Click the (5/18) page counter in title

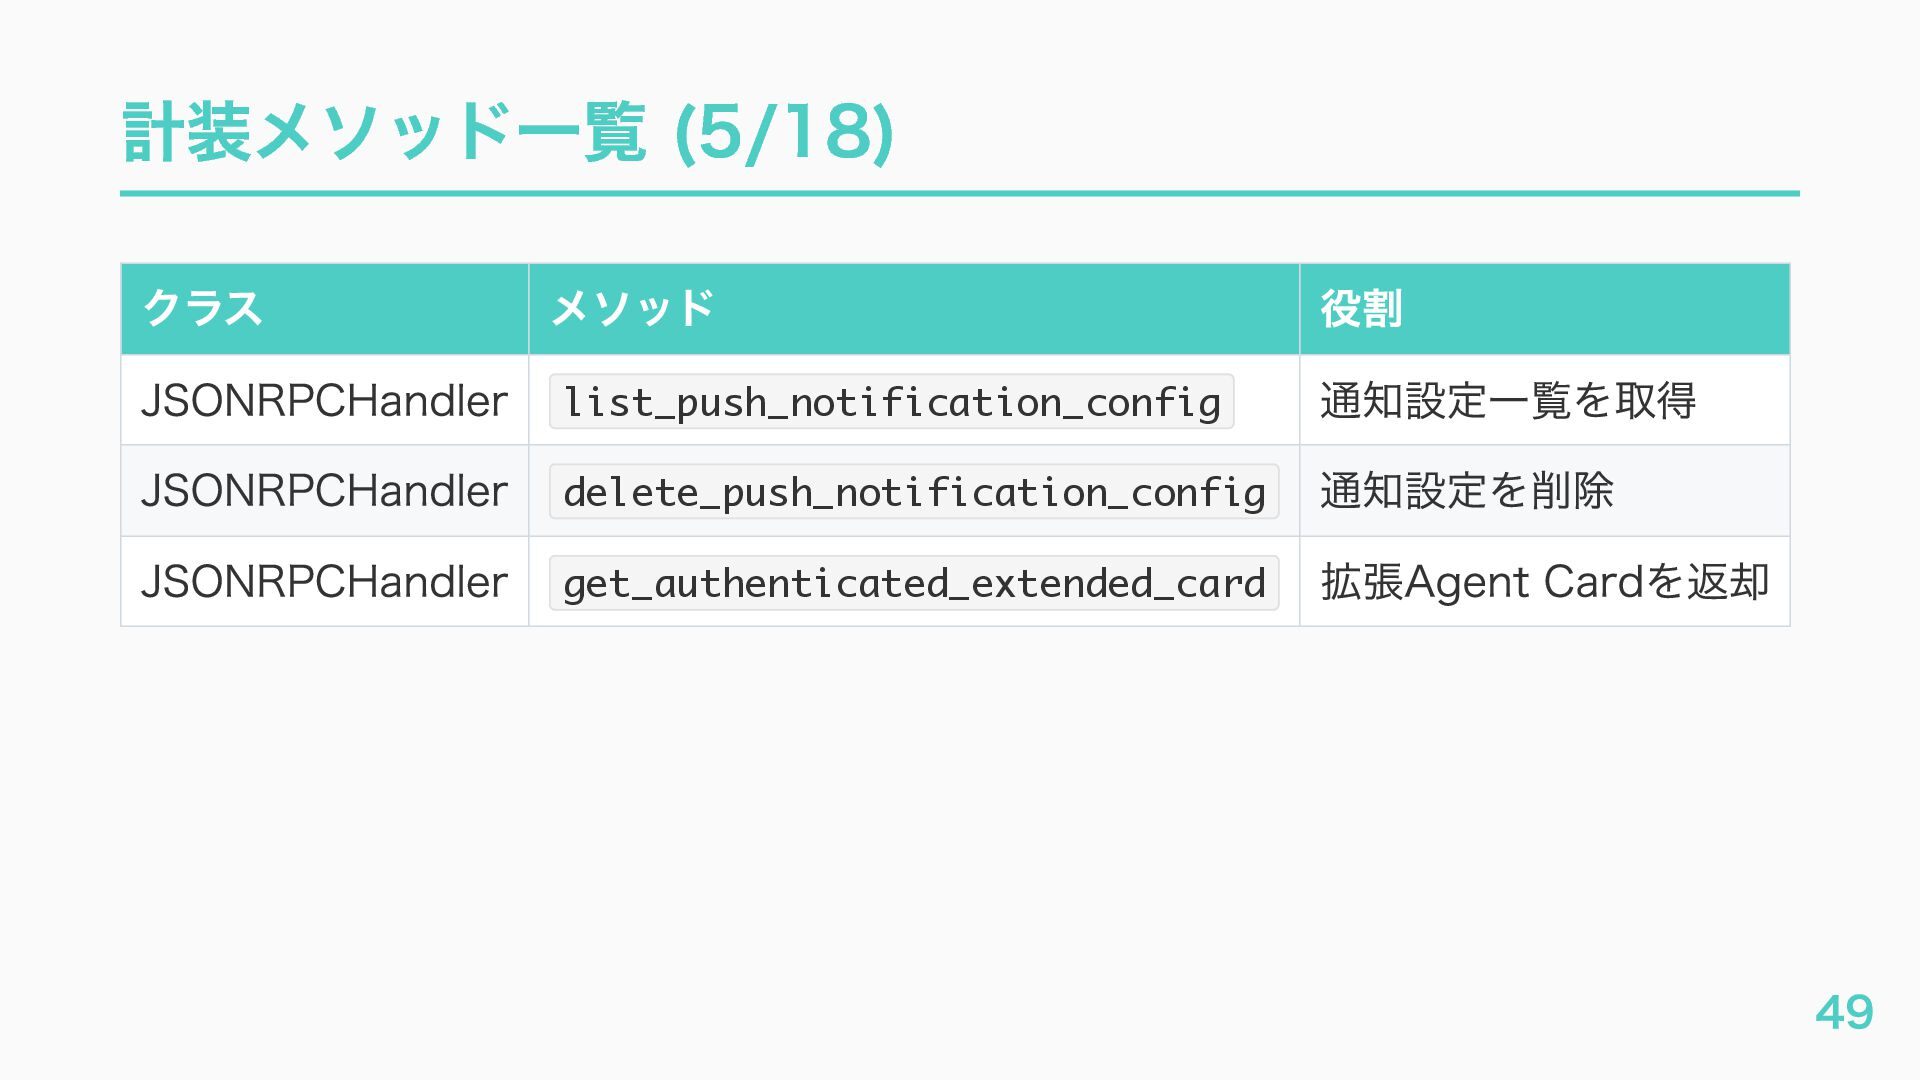(784, 133)
